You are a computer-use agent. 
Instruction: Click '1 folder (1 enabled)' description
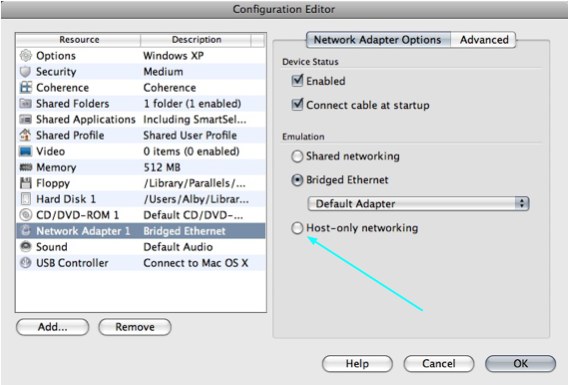(x=192, y=104)
